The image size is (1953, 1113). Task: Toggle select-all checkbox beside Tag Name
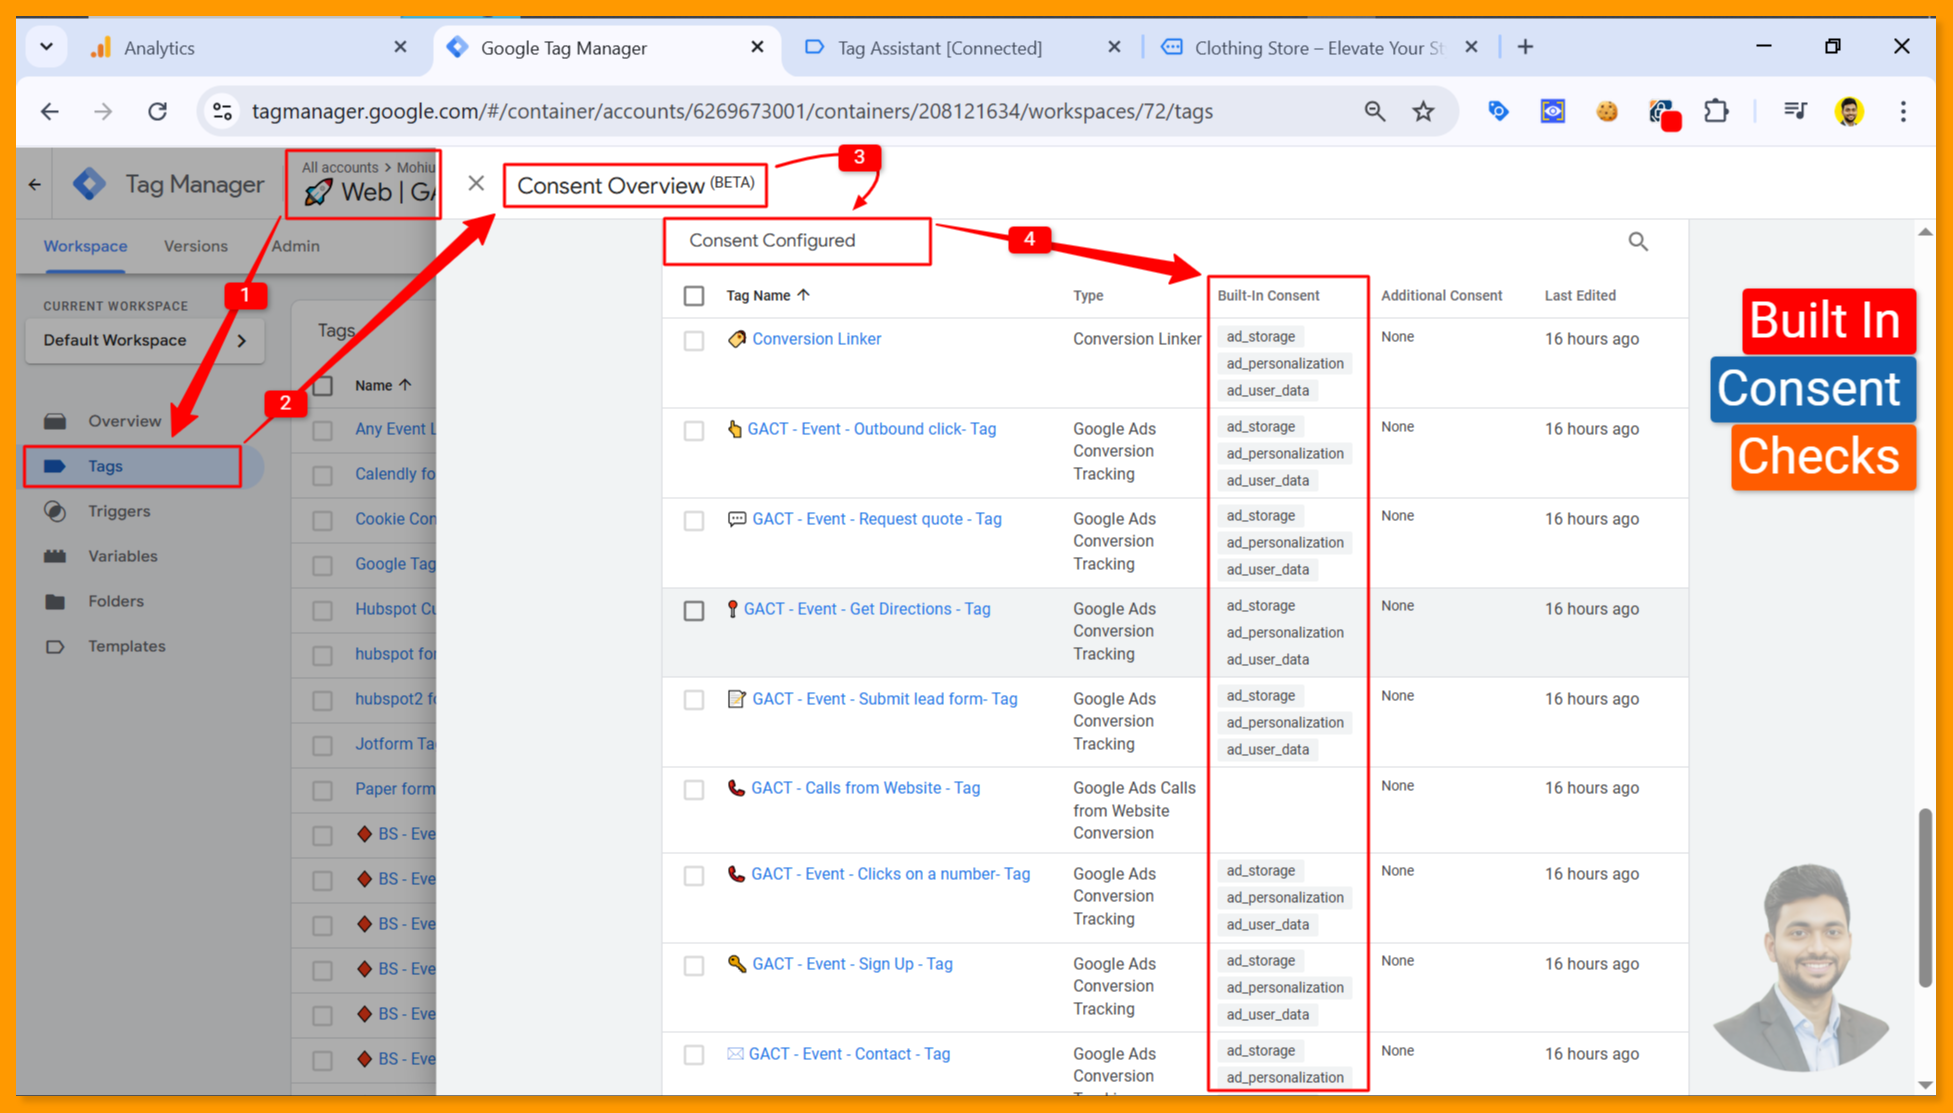click(x=693, y=296)
